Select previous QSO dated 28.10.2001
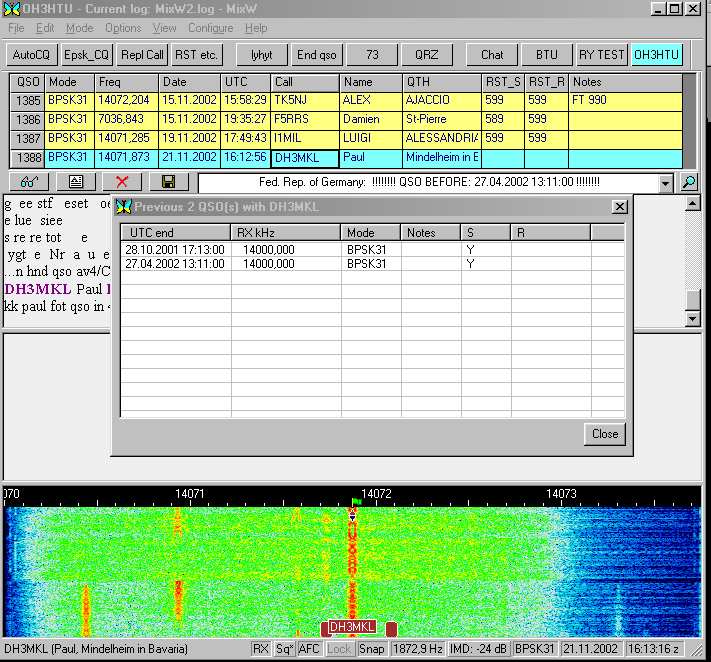 372,250
